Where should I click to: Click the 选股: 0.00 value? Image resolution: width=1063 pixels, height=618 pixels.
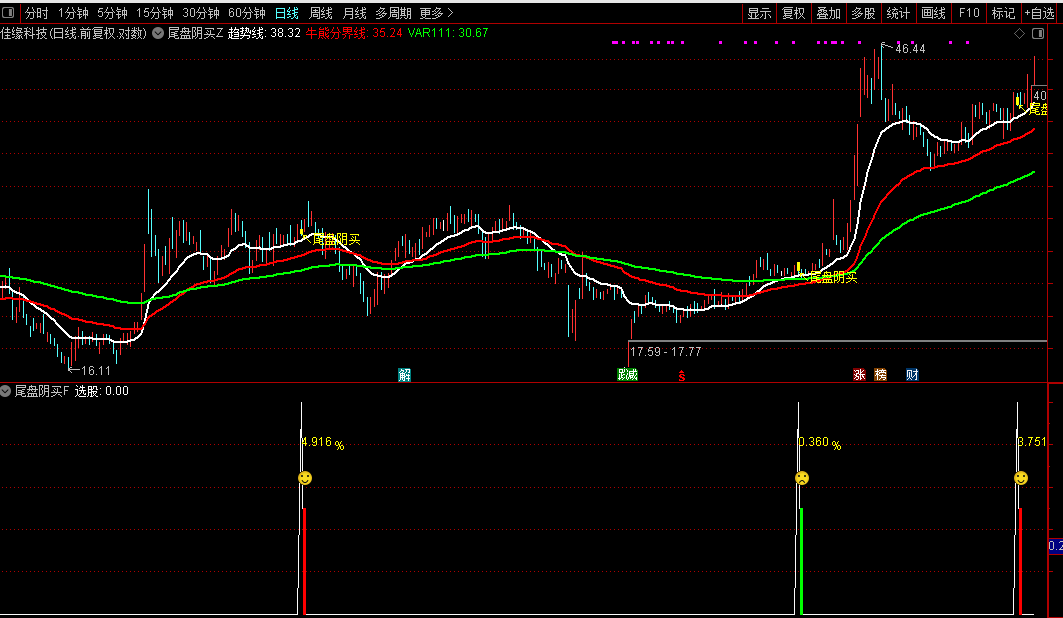[x=101, y=391]
